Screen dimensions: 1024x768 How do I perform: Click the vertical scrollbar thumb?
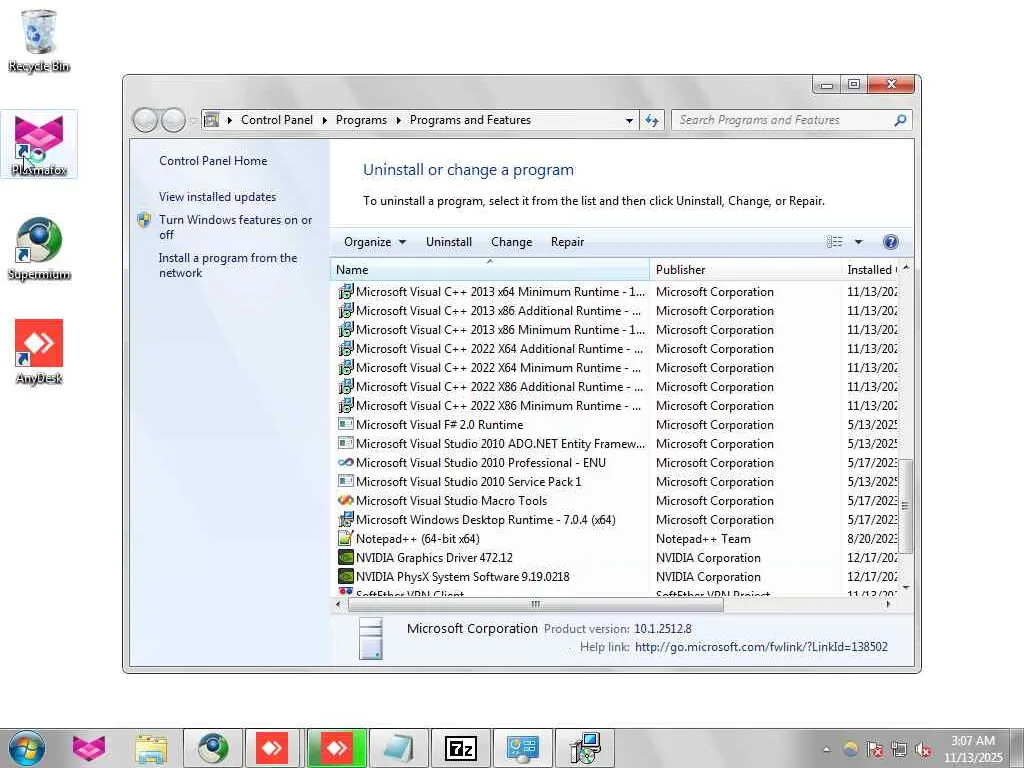coord(905,505)
